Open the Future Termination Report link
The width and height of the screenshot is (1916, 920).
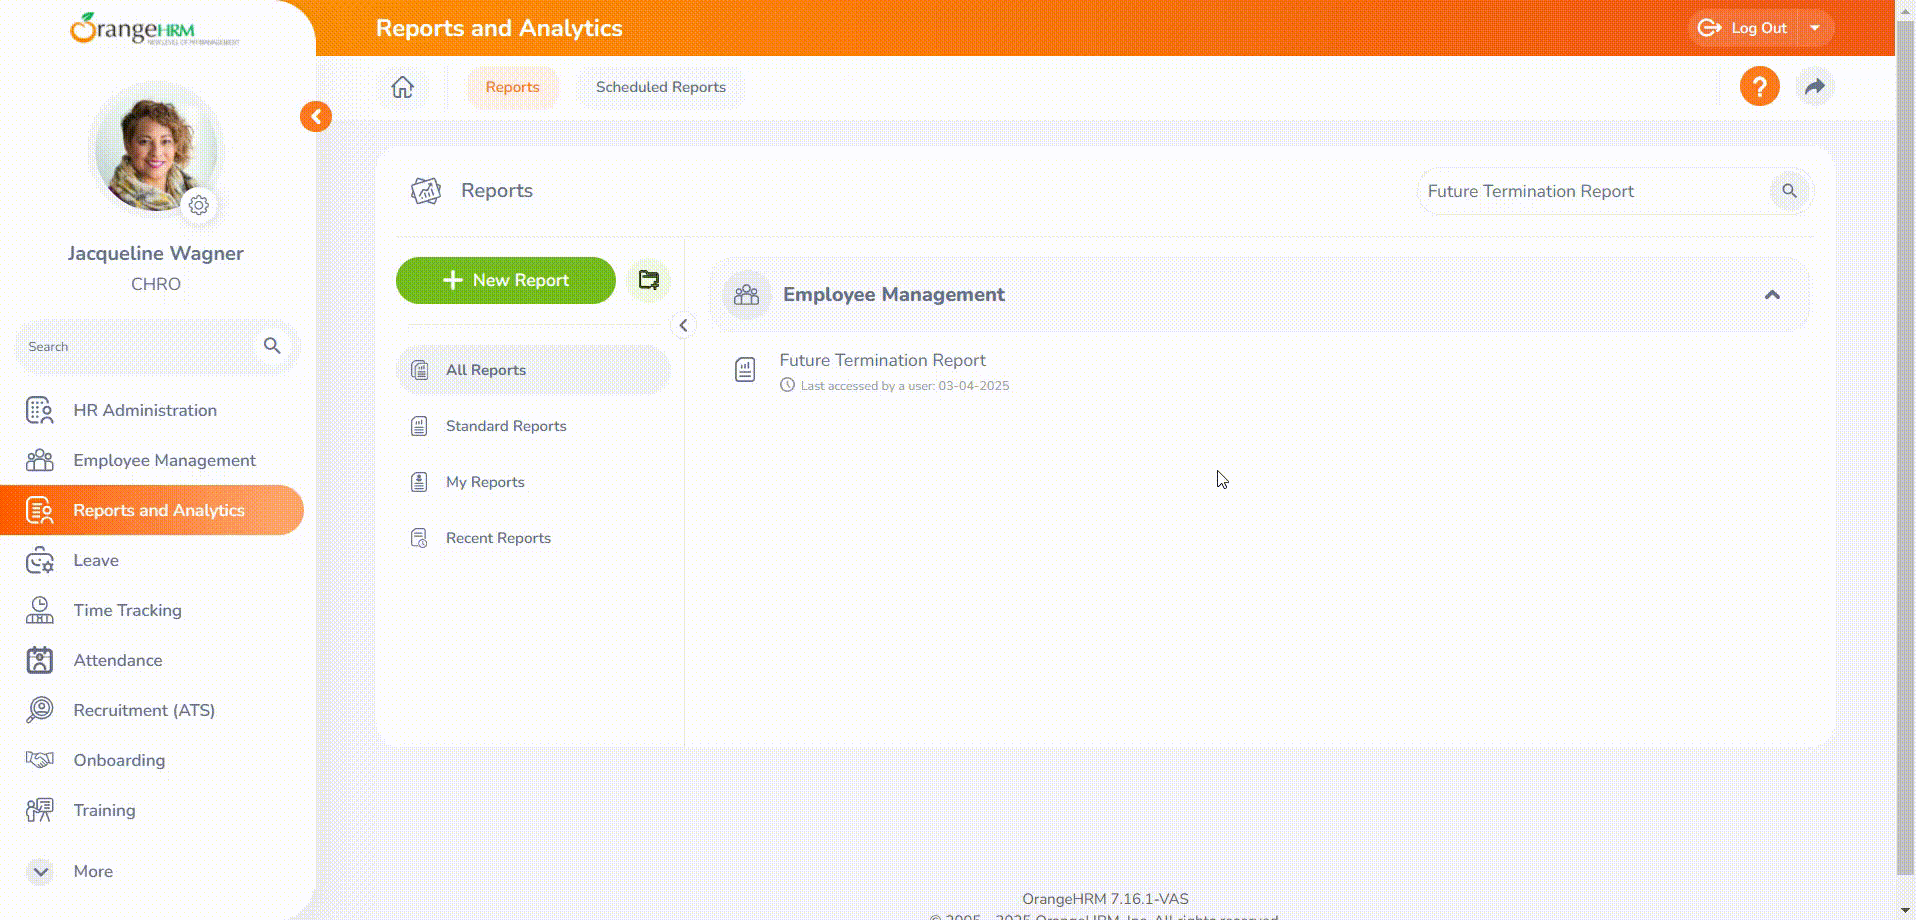point(882,360)
